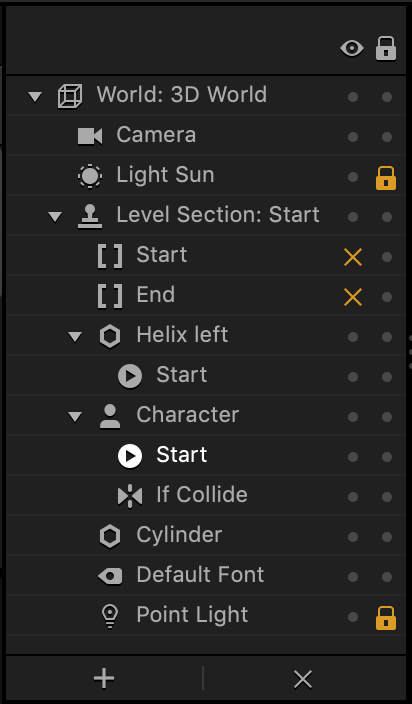Unlock the Point Light layer
Image resolution: width=412 pixels, height=704 pixels.
(386, 618)
